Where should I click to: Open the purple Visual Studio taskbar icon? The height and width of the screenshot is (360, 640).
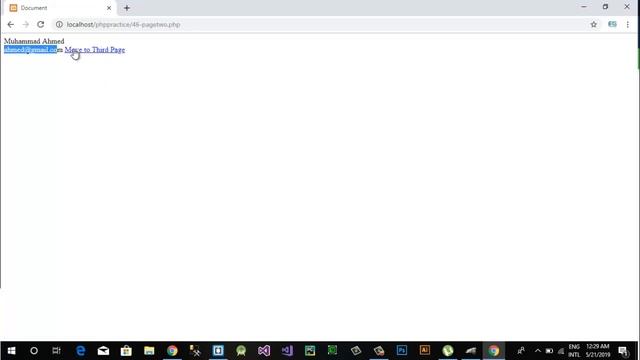coord(264,351)
